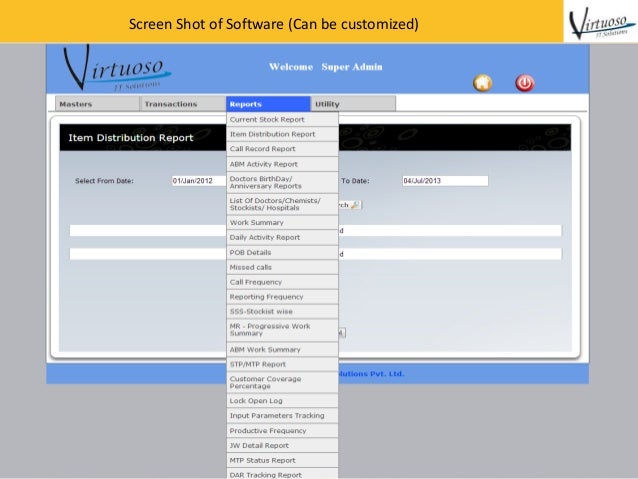
Task: Click the Virtuoso IT Solutions header logo
Action: [x=117, y=68]
